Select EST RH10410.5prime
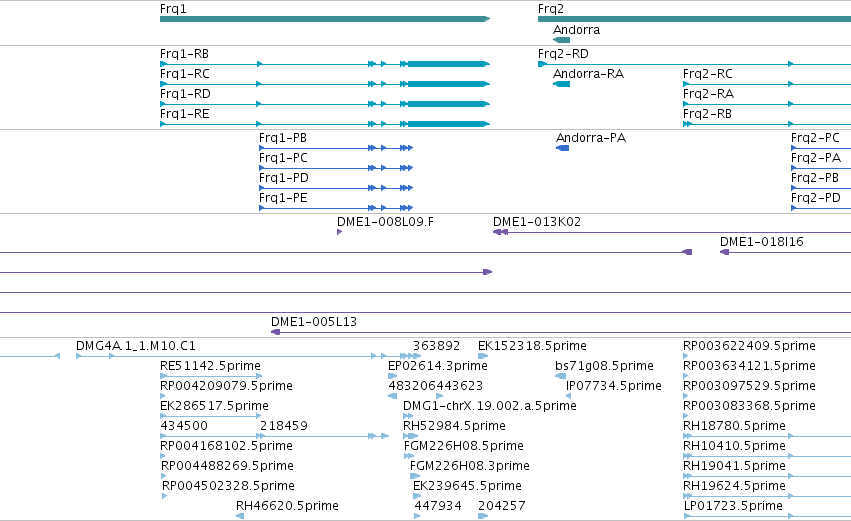This screenshot has height=521, width=851. 734,446
